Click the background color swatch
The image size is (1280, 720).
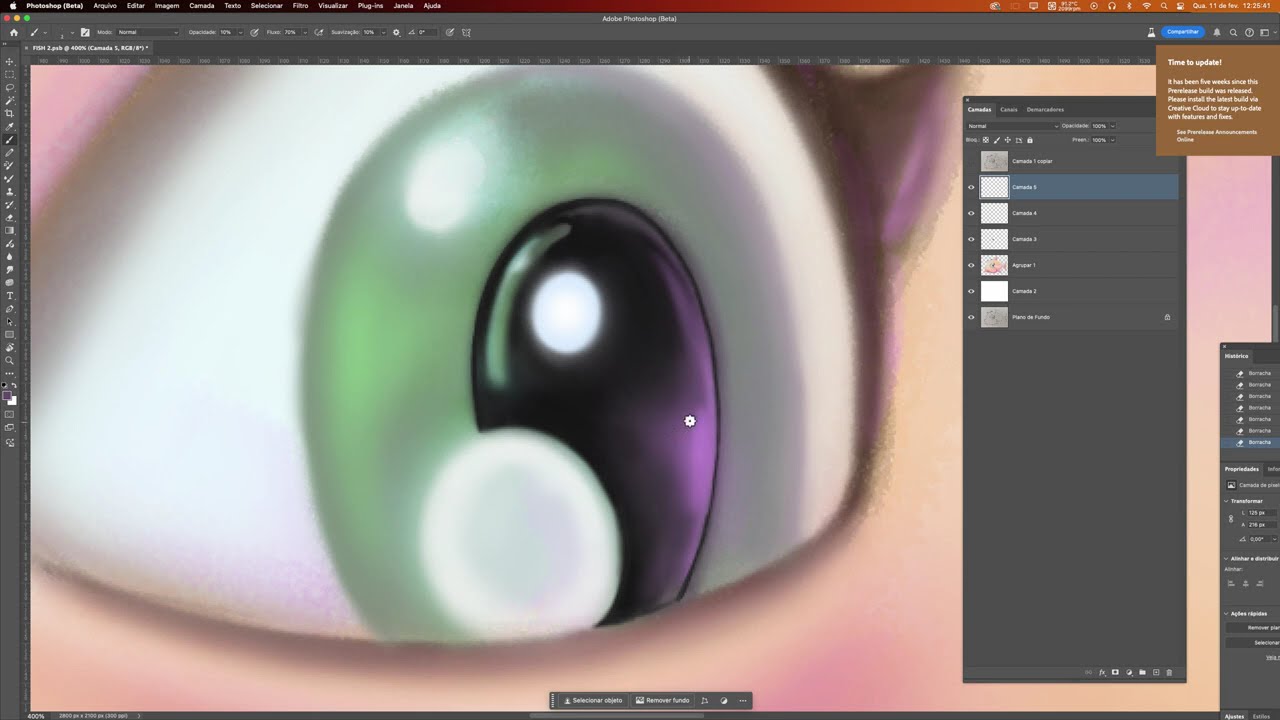tap(13, 401)
